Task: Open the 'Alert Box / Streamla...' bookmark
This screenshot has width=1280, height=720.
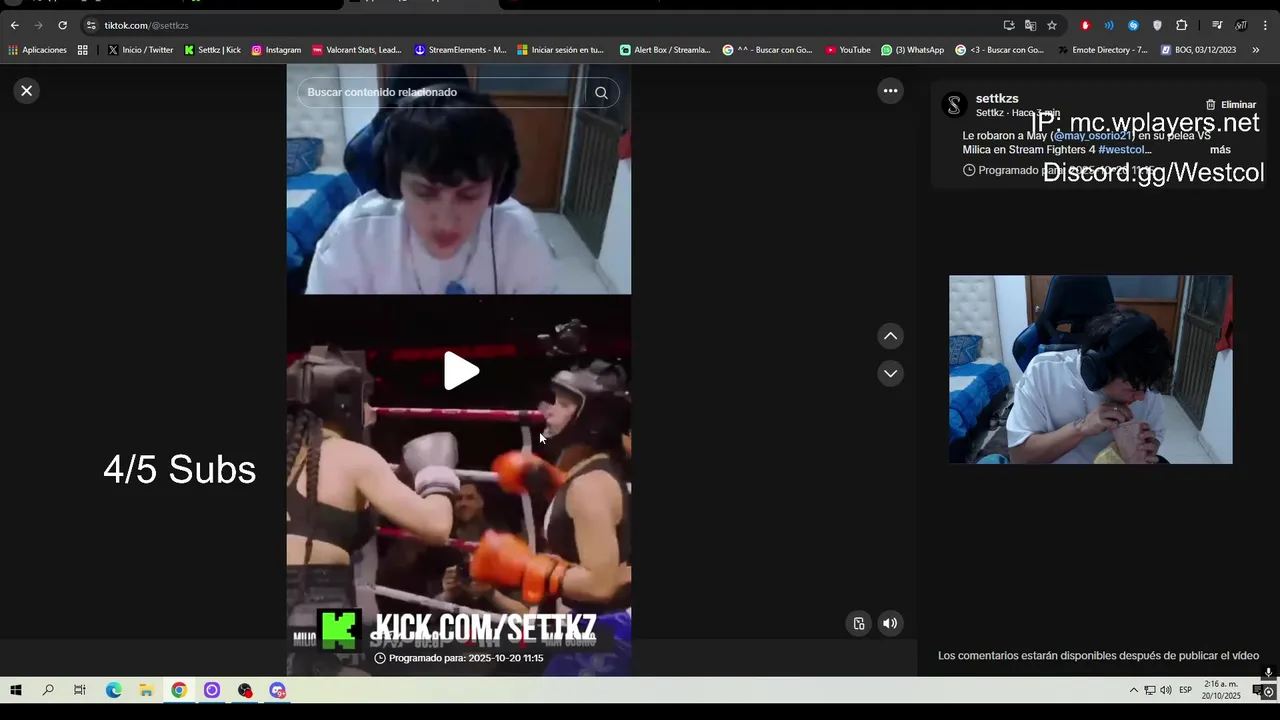Action: click(665, 50)
